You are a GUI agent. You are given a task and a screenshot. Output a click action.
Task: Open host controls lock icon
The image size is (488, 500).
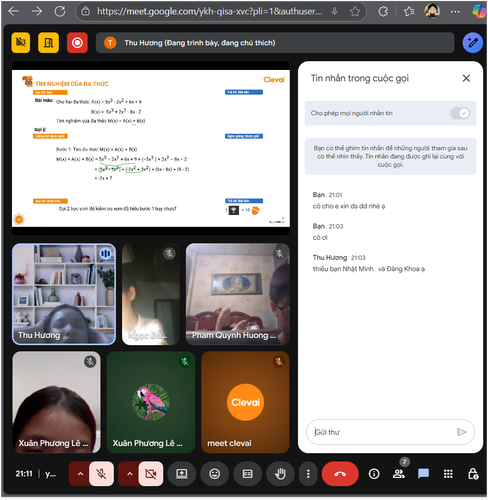click(x=473, y=474)
